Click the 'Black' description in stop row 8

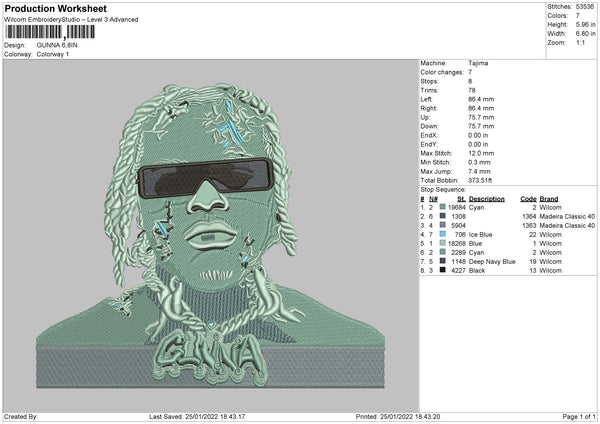click(477, 271)
